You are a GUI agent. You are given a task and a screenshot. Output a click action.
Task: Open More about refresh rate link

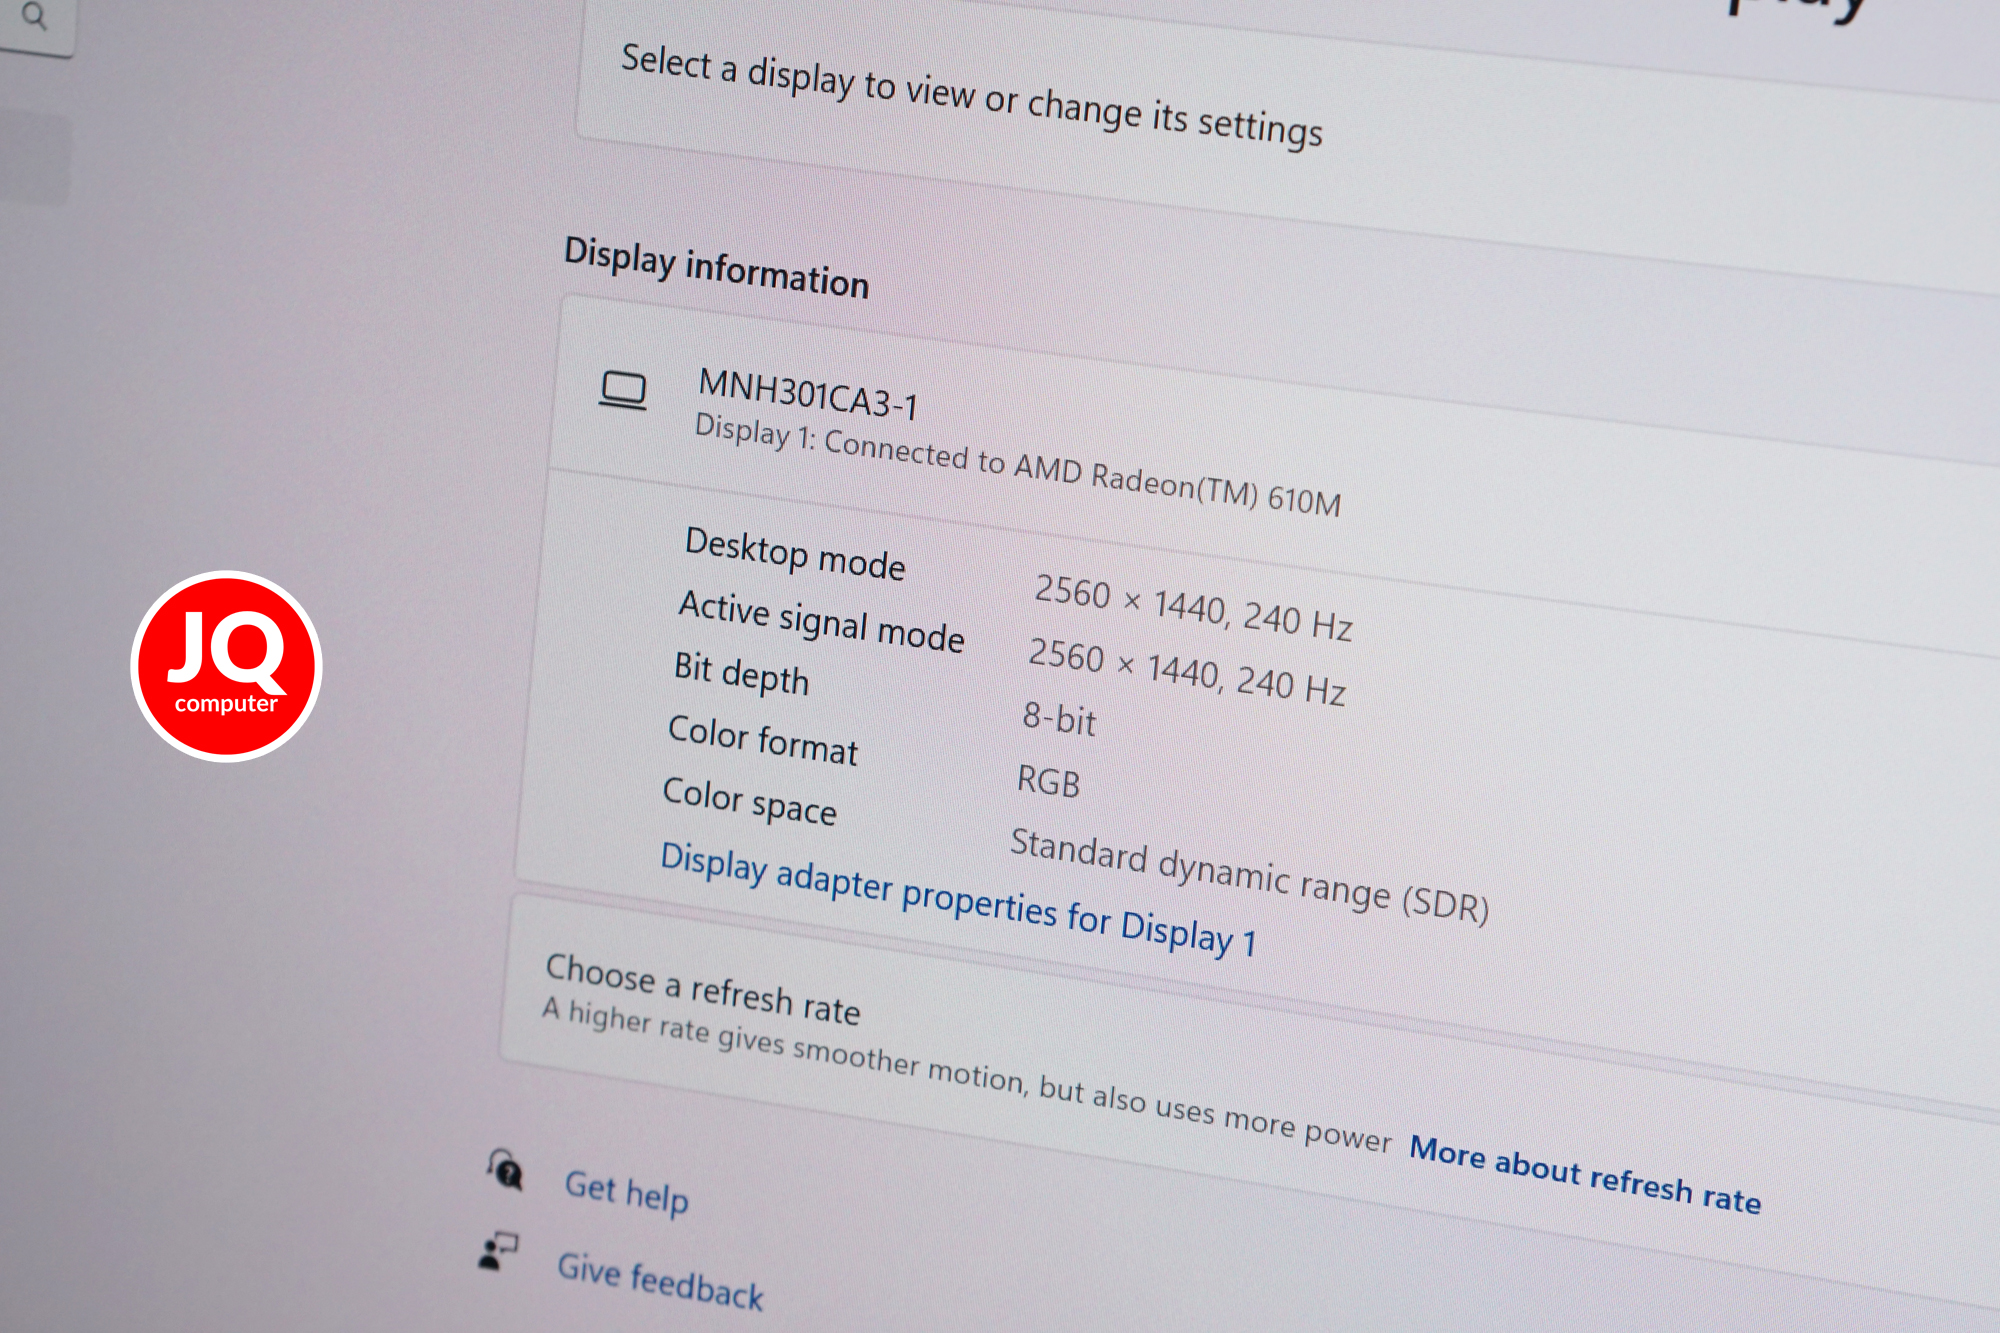pyautogui.click(x=1585, y=1174)
